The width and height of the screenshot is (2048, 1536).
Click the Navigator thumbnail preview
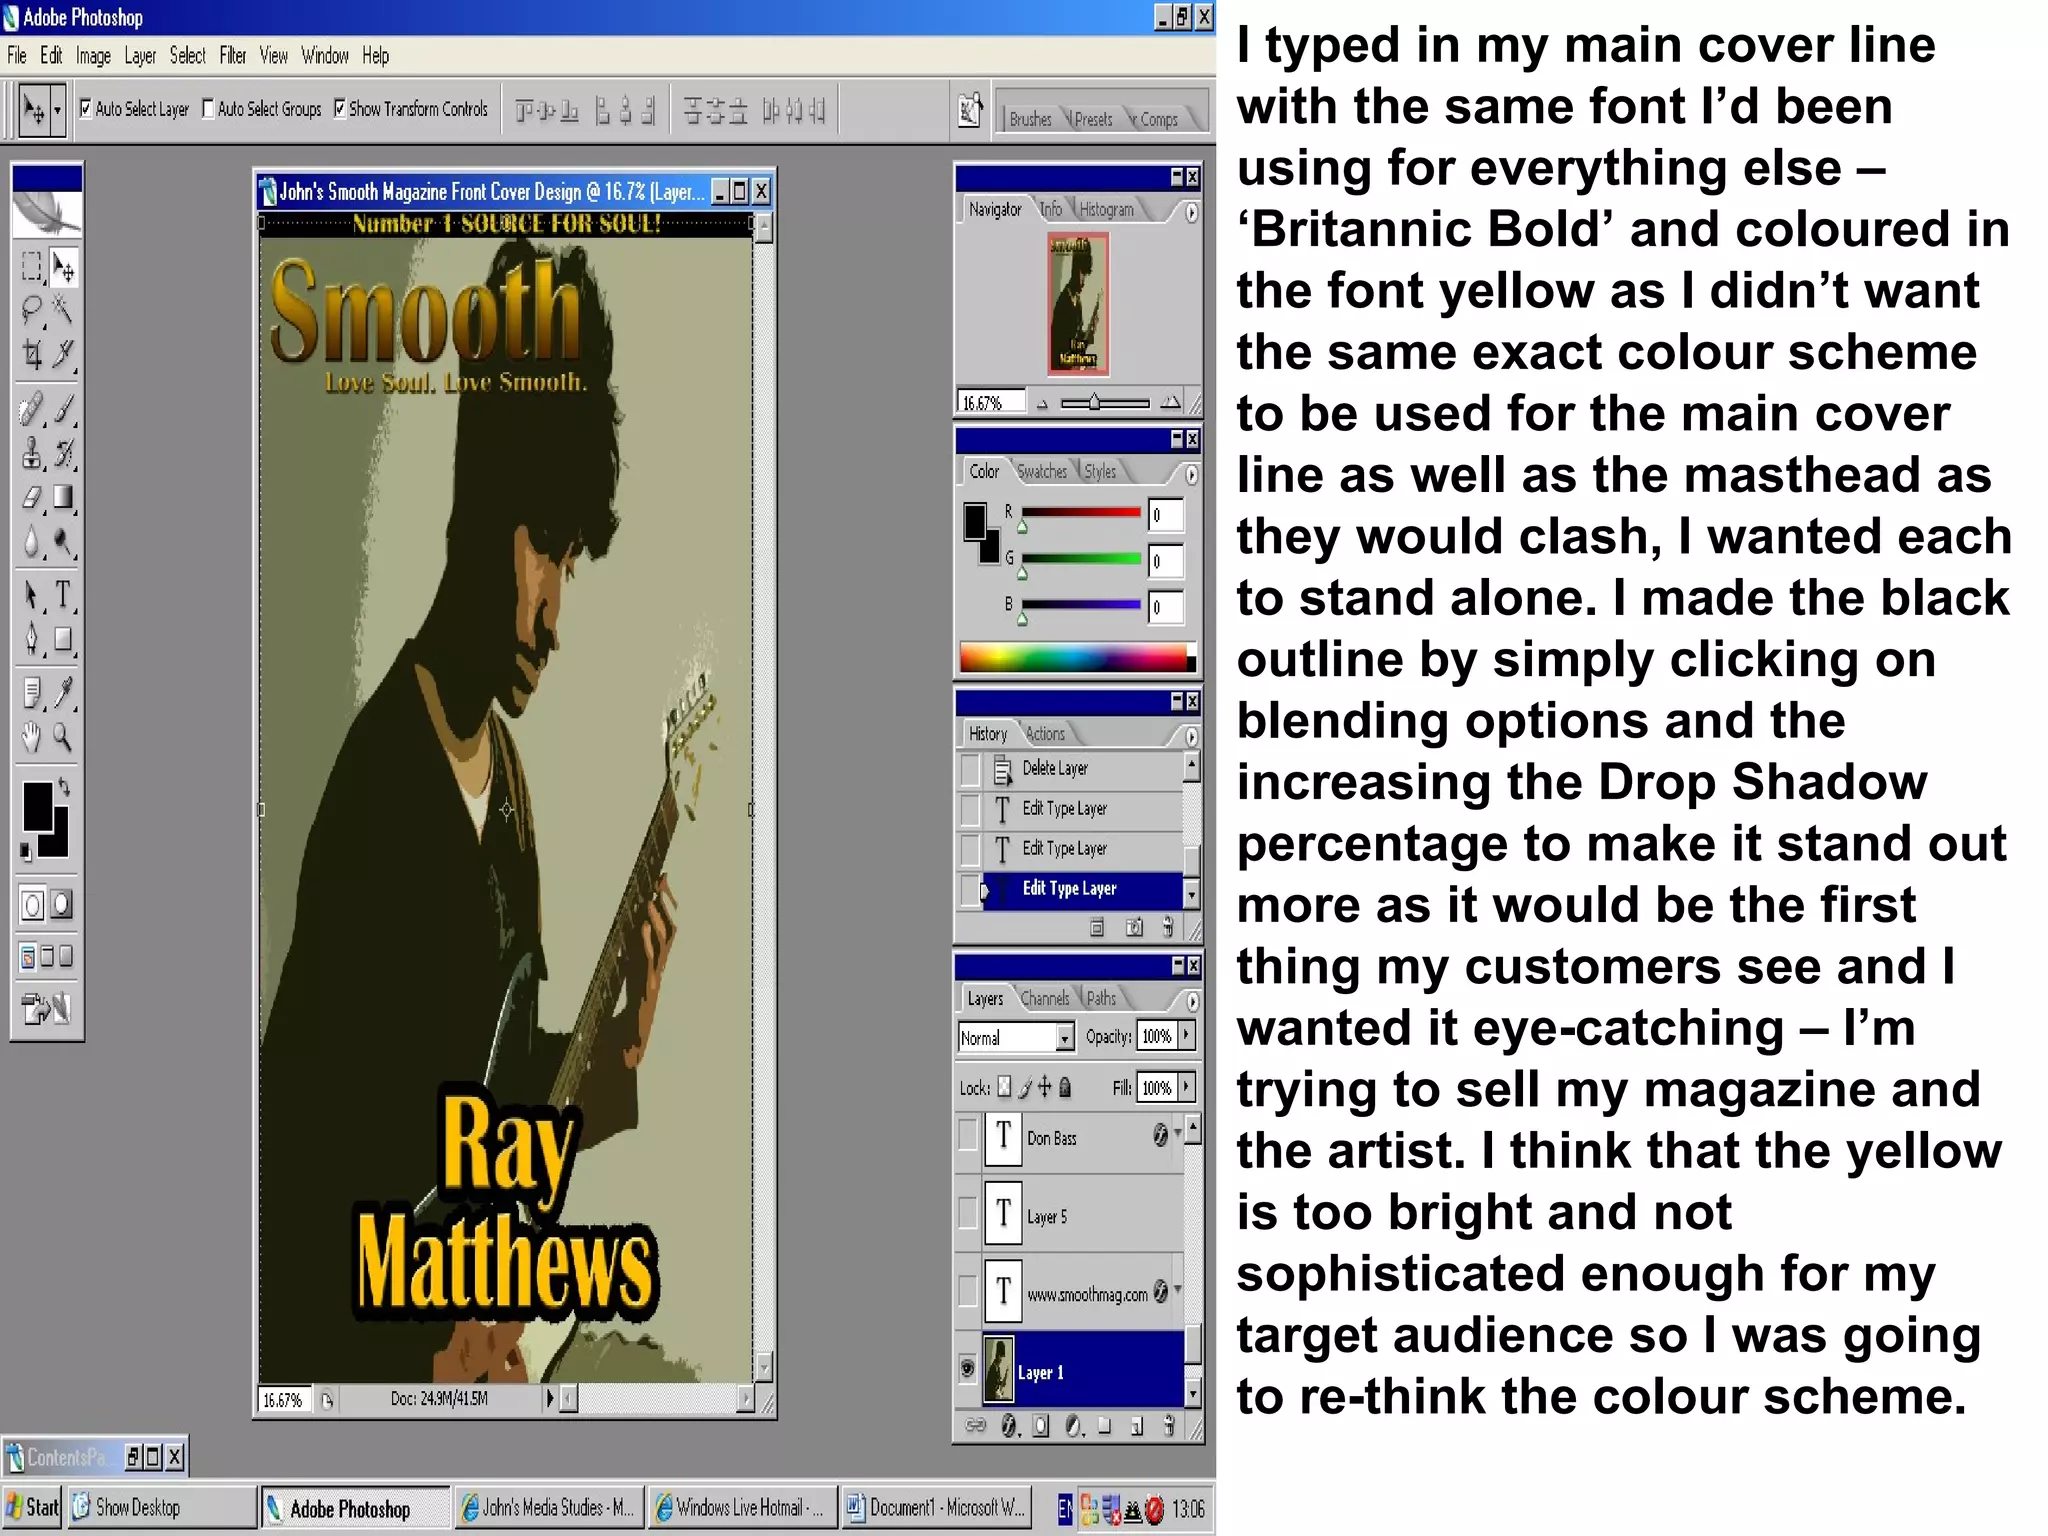click(1077, 303)
